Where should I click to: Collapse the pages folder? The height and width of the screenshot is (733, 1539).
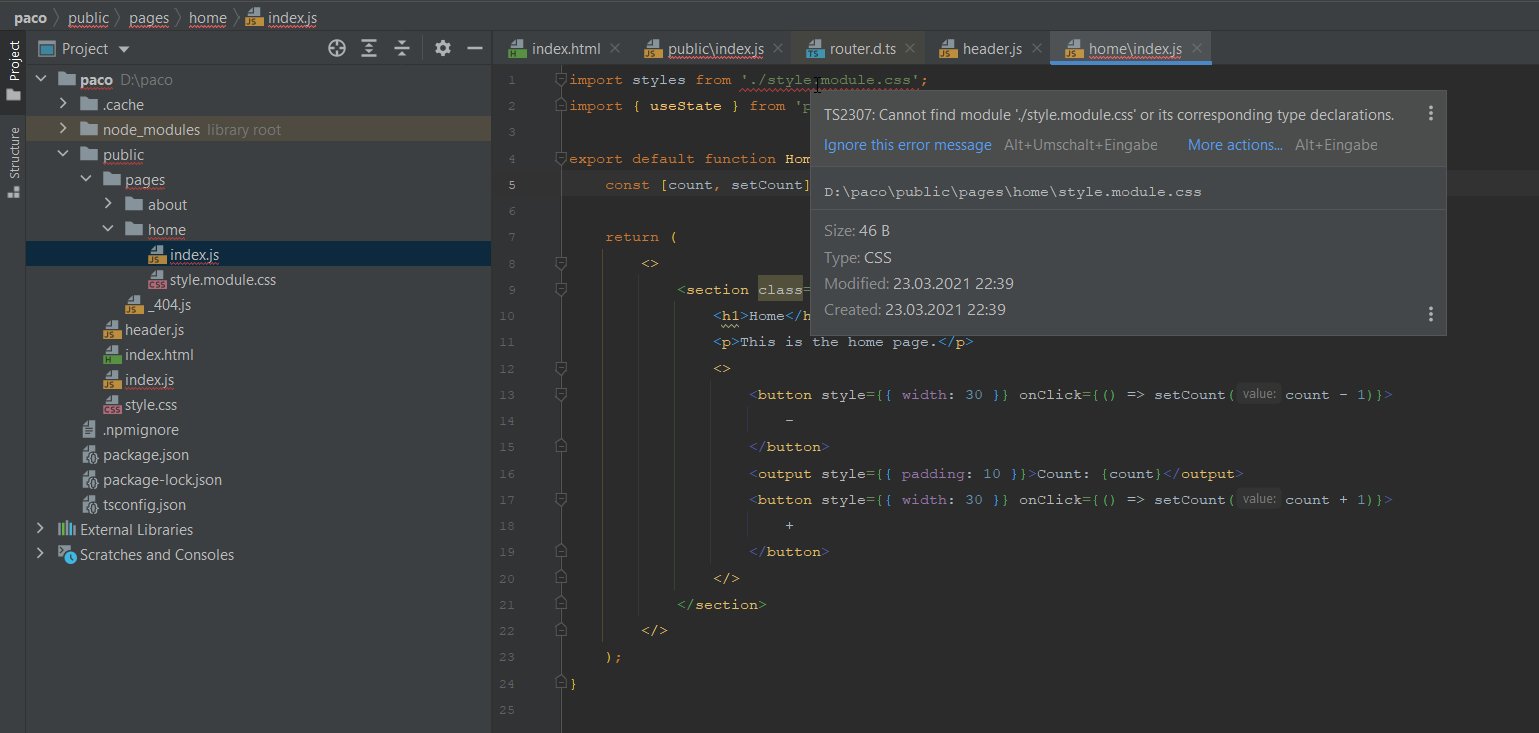[85, 179]
